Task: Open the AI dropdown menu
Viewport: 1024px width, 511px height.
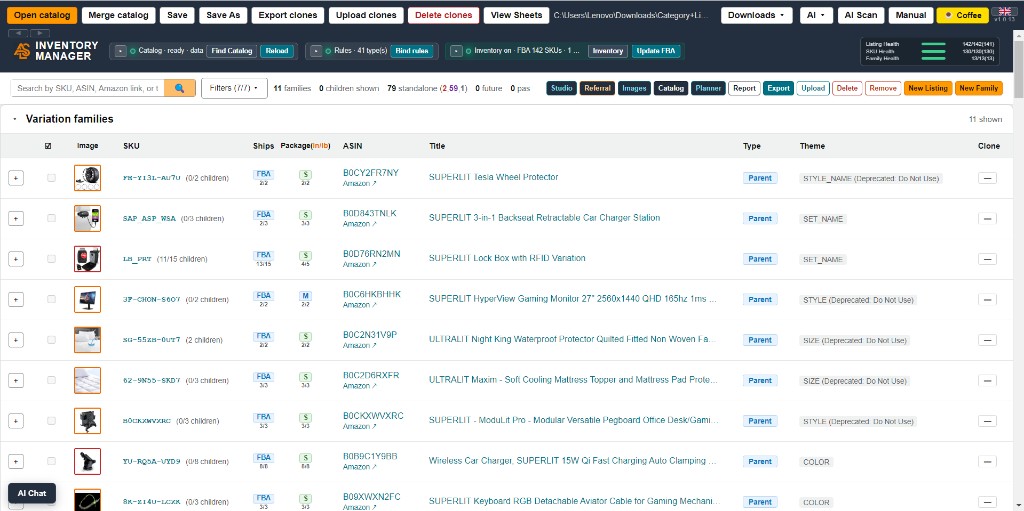Action: tap(816, 15)
